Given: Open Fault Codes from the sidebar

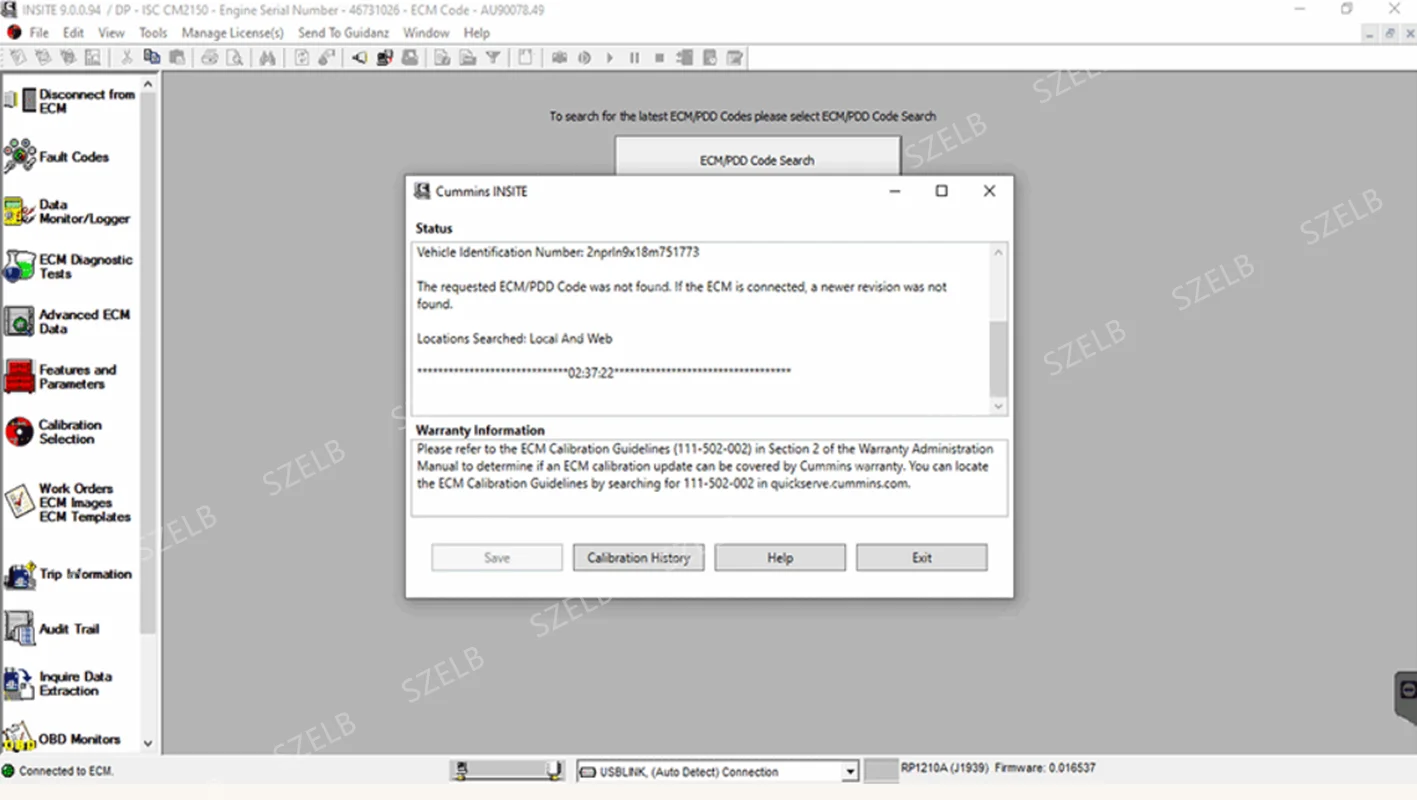Looking at the screenshot, I should tap(56, 156).
